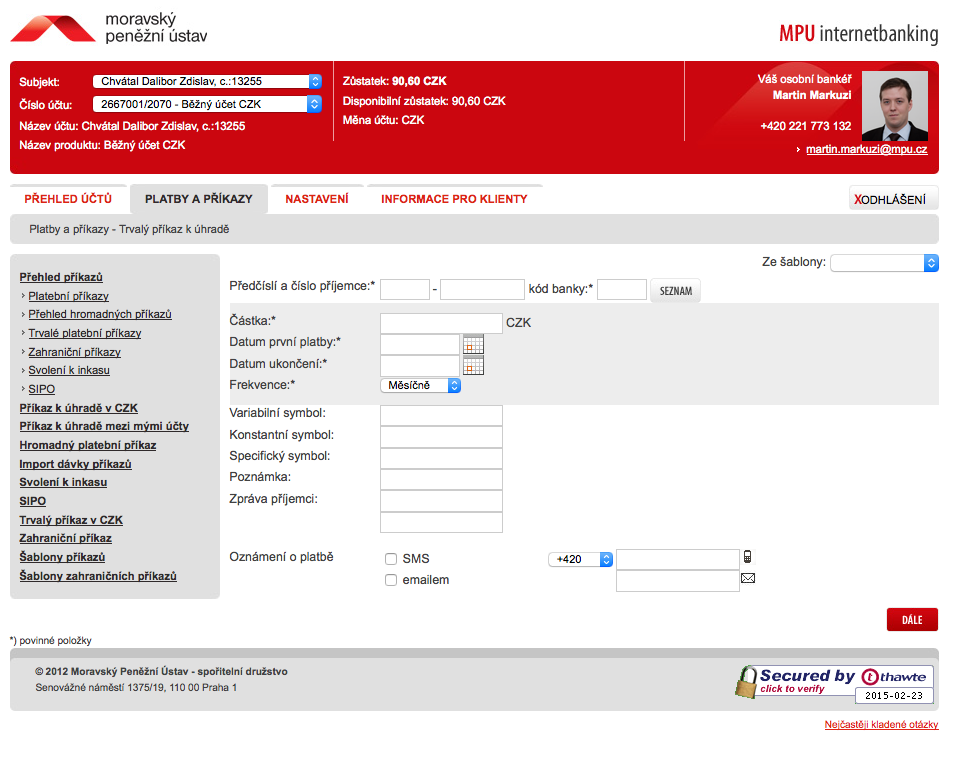Screen dimensions: 960x761
Task: Click Odhlášení logout button
Action: point(893,199)
